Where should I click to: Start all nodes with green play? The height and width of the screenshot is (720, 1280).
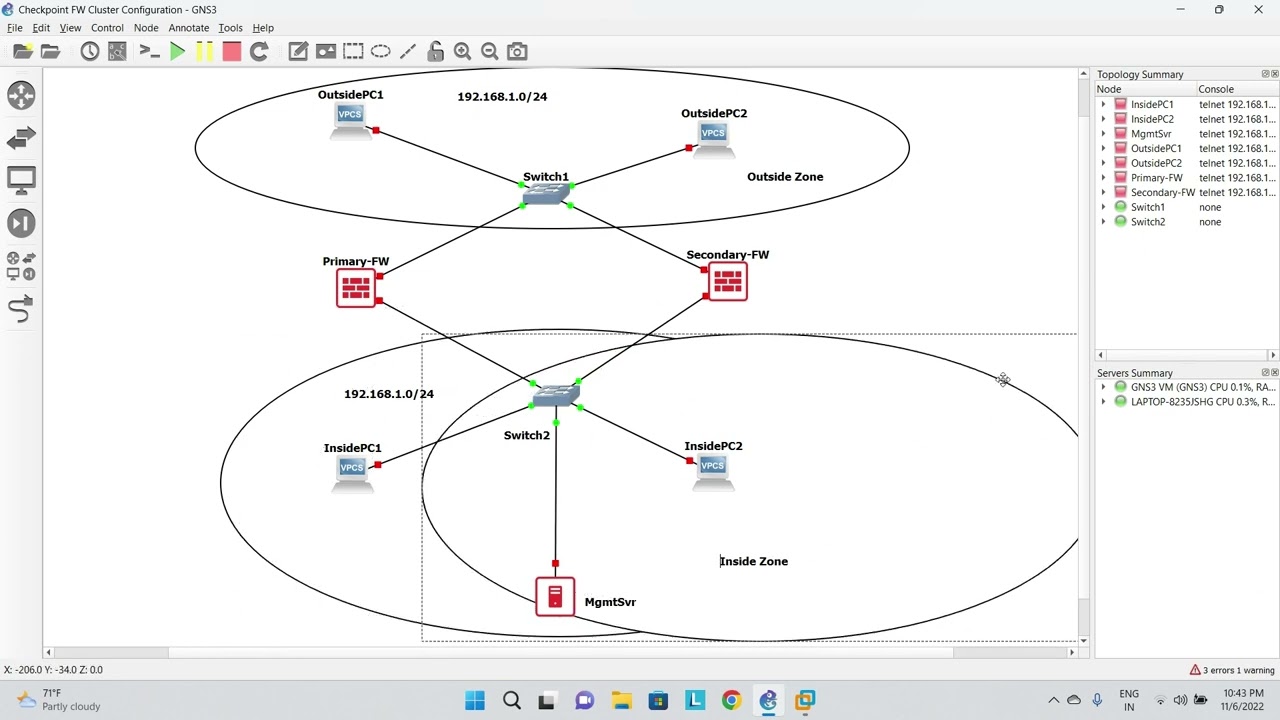point(177,51)
